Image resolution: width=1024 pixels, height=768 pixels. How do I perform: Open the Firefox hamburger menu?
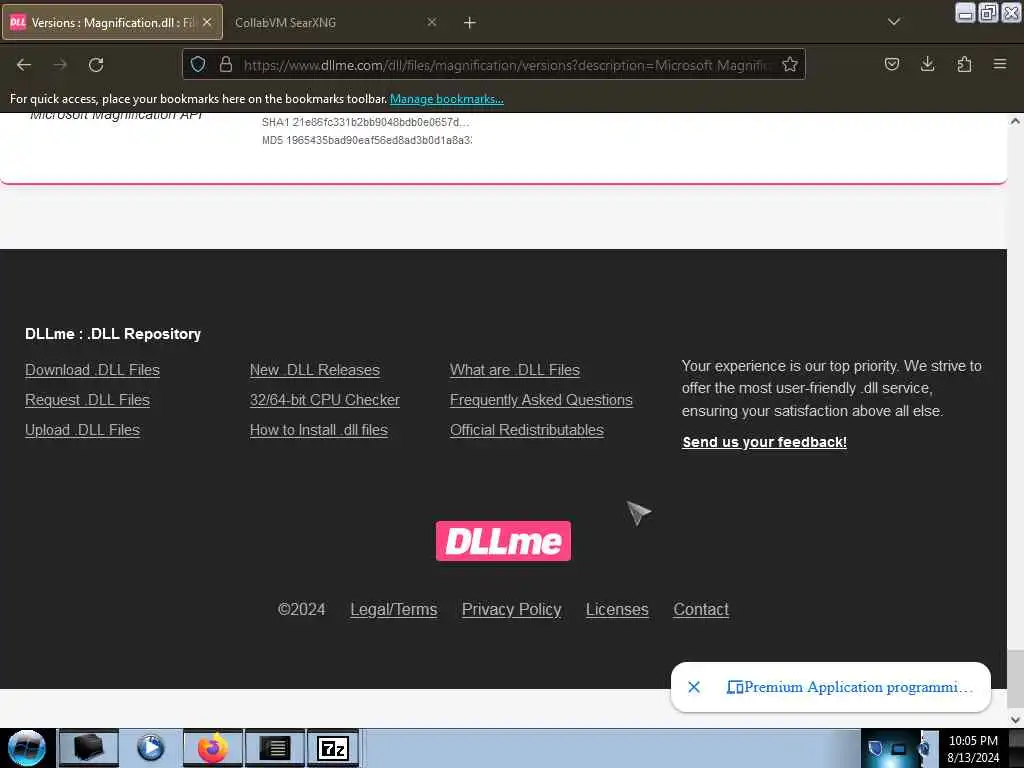(x=999, y=64)
